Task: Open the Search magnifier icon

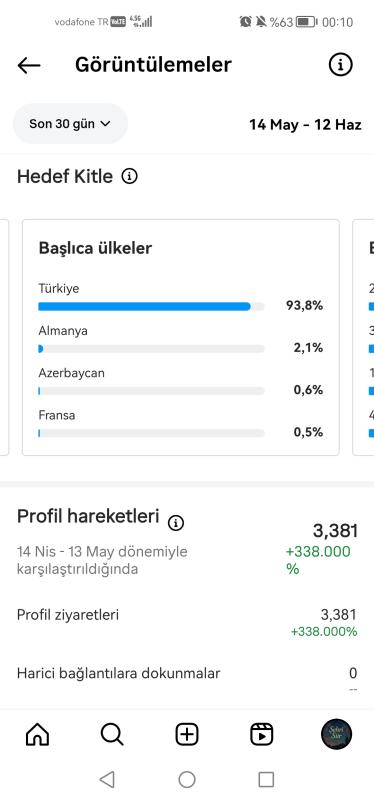Action: tap(112, 735)
